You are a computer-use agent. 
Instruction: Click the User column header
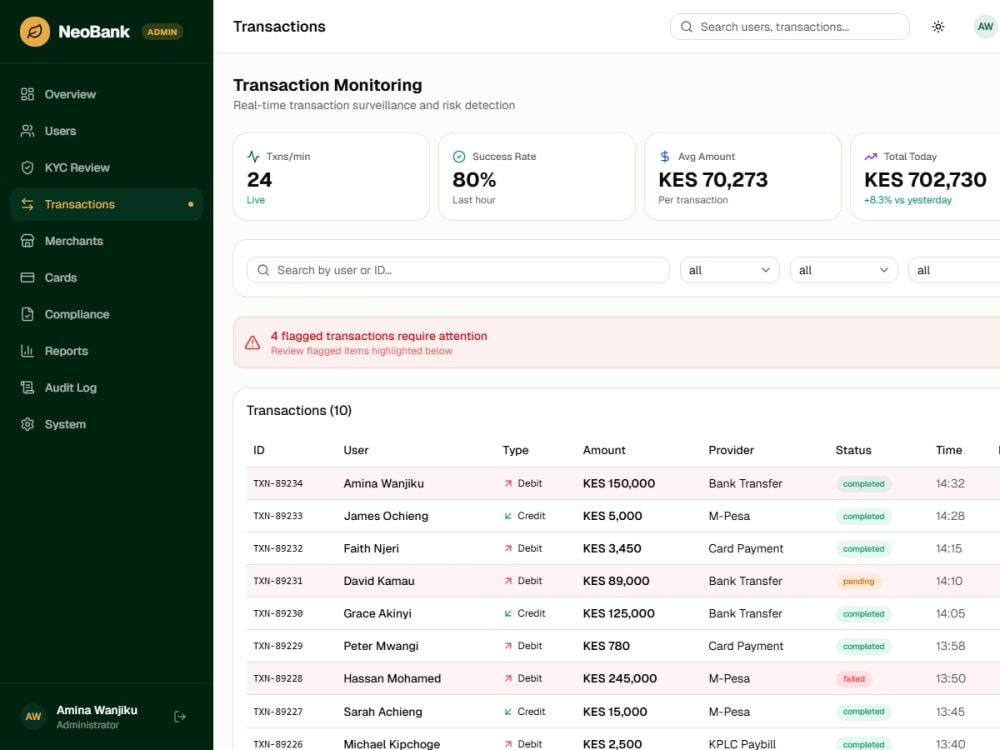(x=356, y=450)
